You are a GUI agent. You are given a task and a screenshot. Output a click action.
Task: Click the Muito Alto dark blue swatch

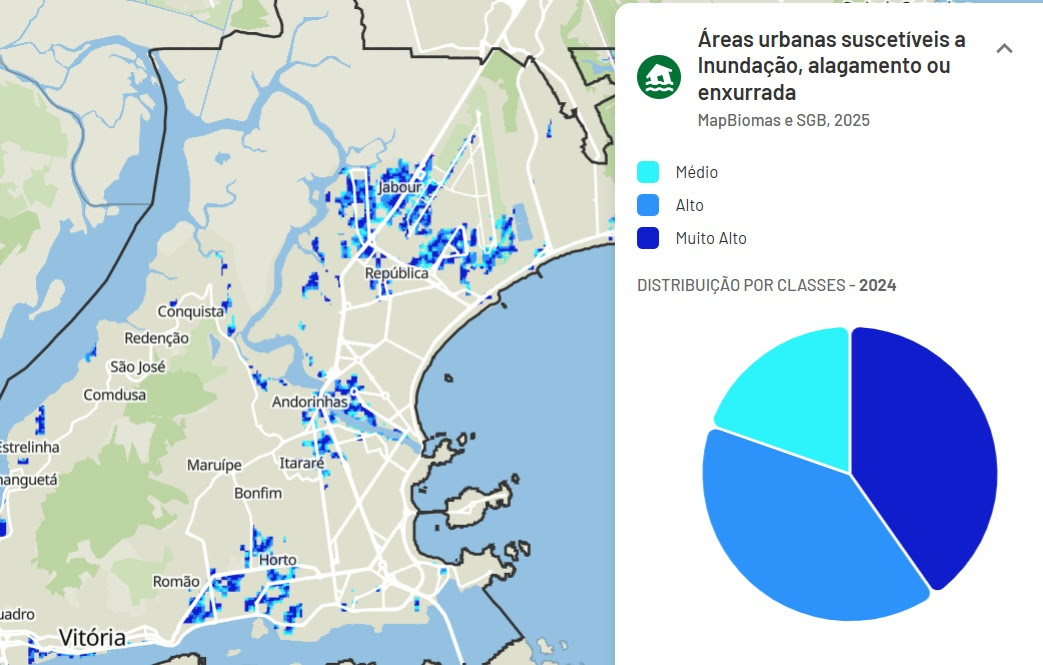coord(648,238)
